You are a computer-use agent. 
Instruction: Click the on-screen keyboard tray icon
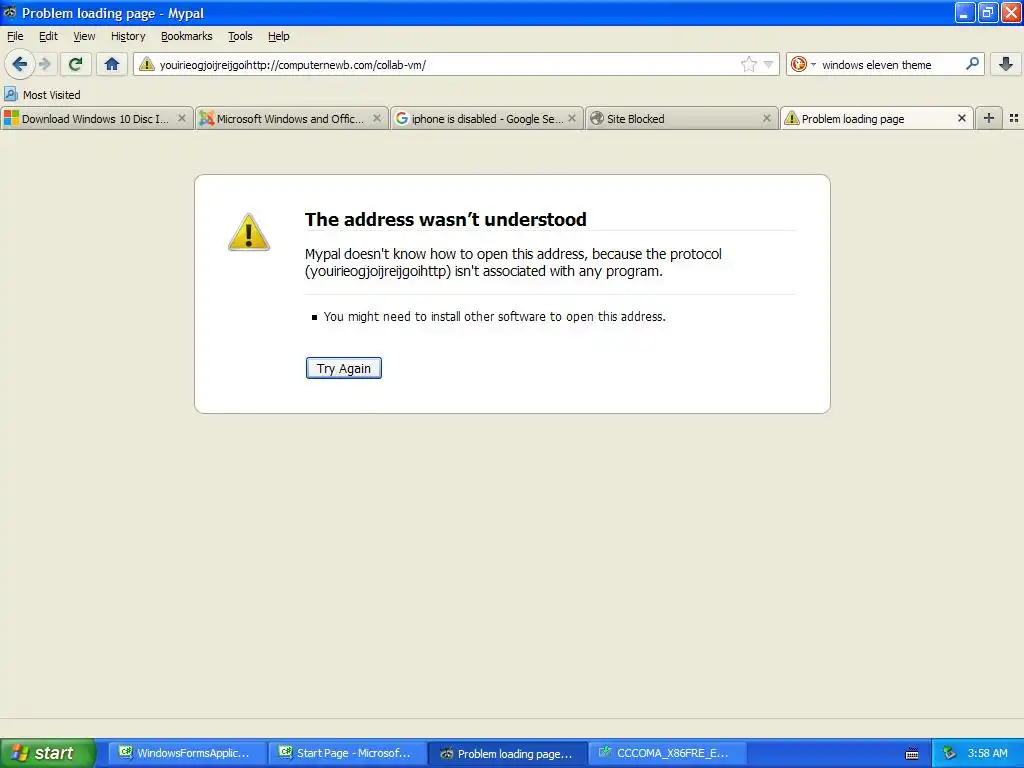pos(912,754)
